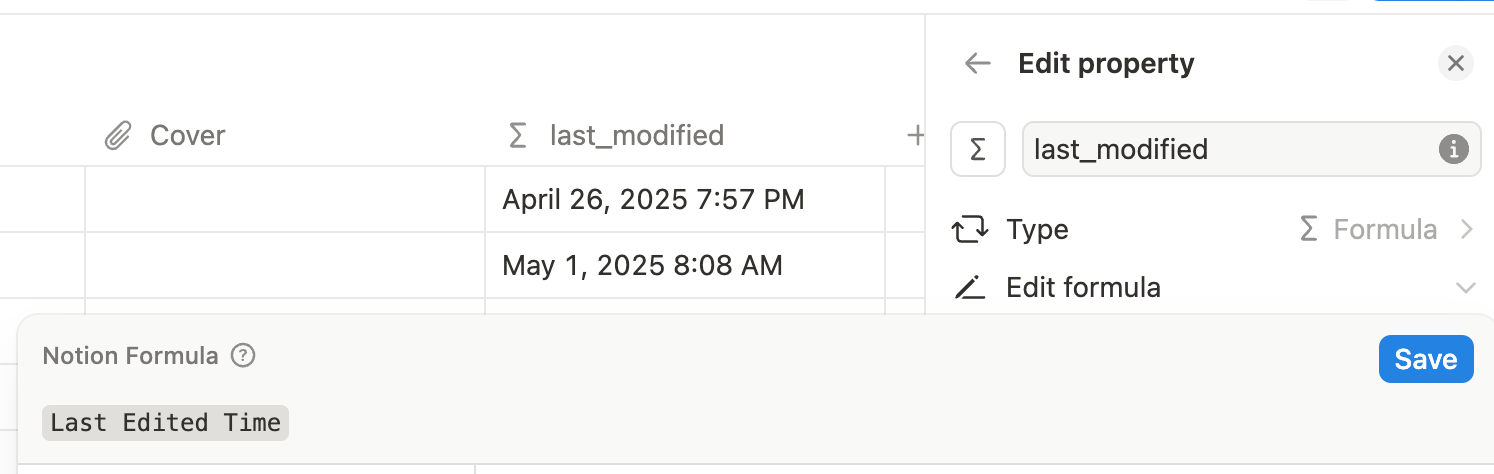This screenshot has width=1494, height=474.
Task: Open Notion Formula help question mark
Action: coord(243,355)
